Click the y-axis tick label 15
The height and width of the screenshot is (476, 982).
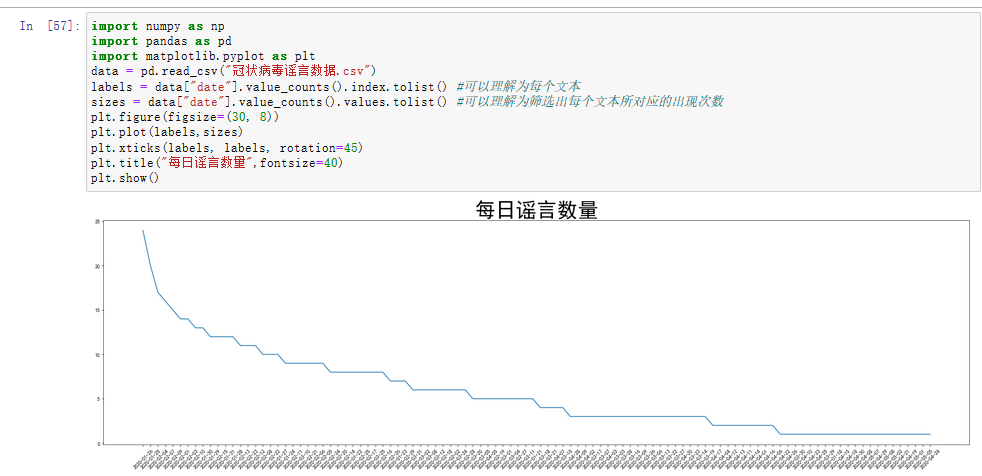97,311
